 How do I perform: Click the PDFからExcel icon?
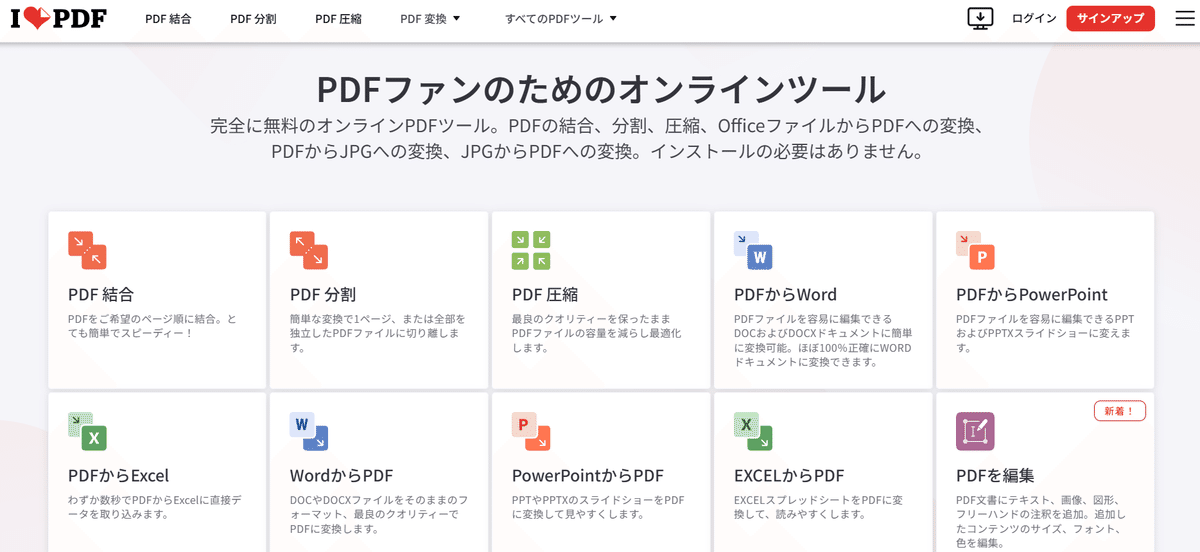87,432
